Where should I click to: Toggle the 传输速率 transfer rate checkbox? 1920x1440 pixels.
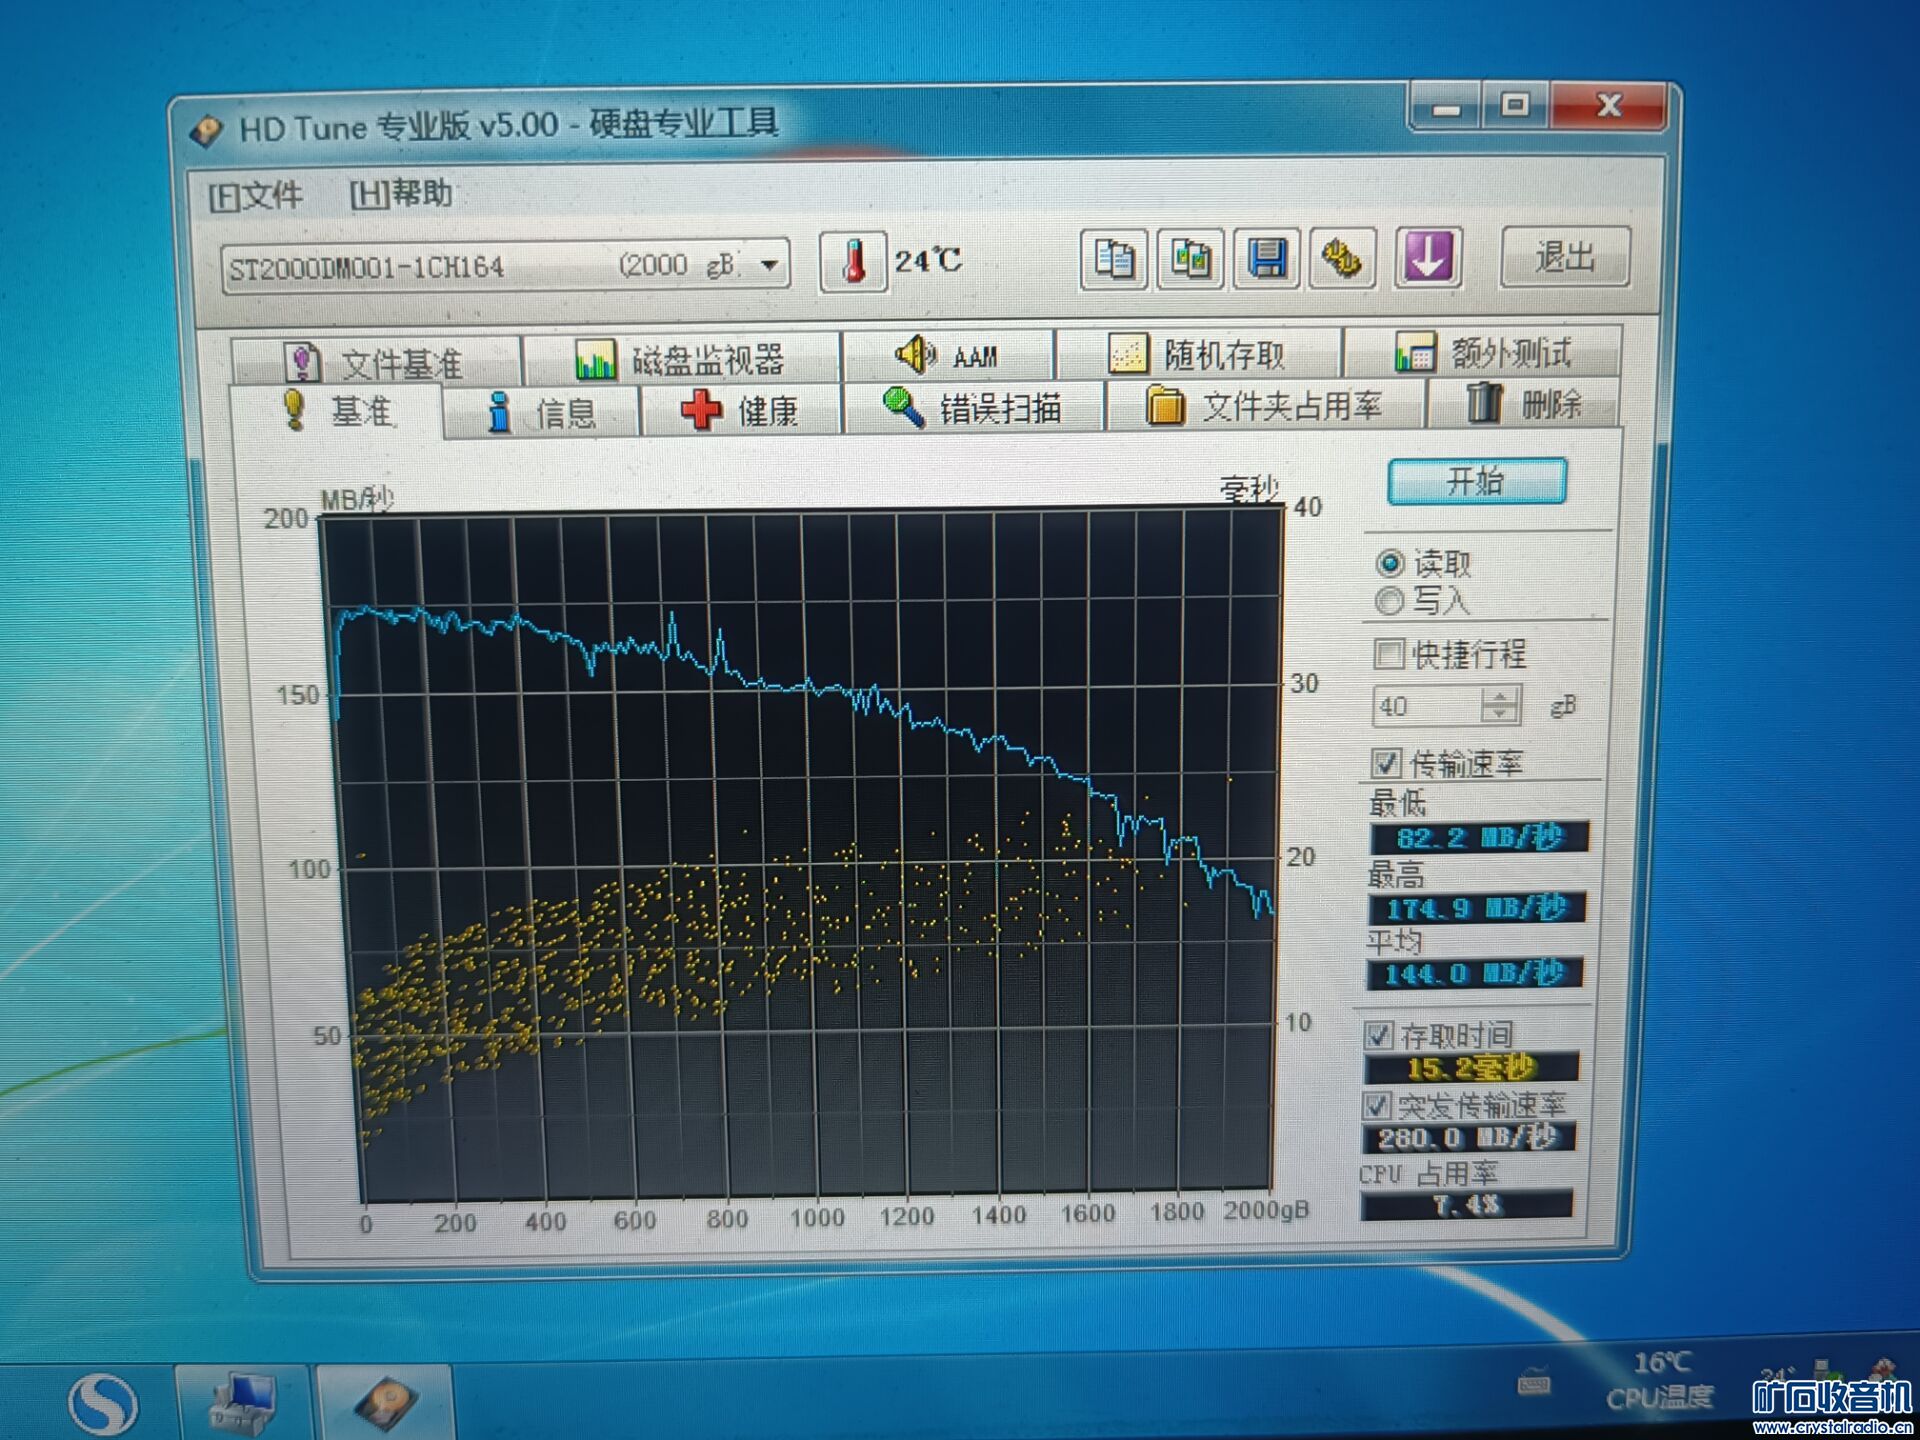[1385, 764]
